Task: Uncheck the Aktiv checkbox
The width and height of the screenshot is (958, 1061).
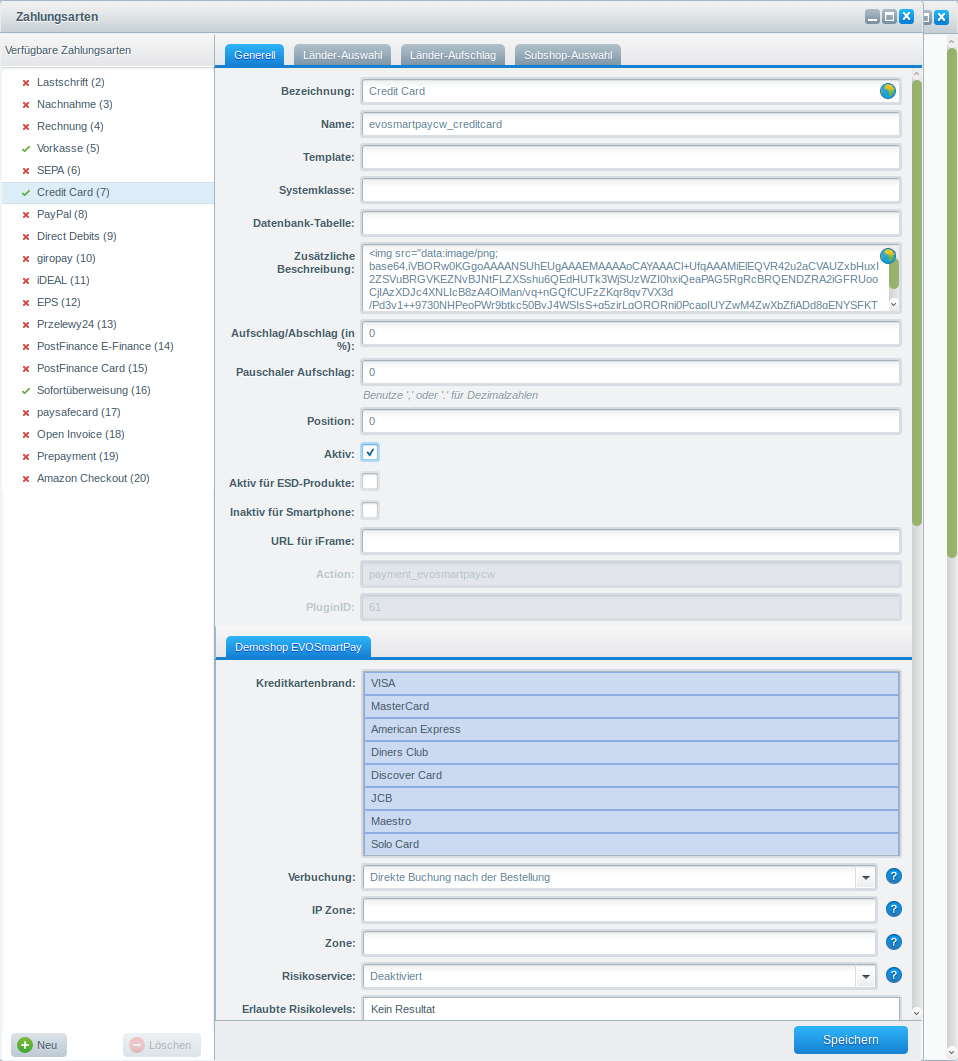Action: (370, 452)
